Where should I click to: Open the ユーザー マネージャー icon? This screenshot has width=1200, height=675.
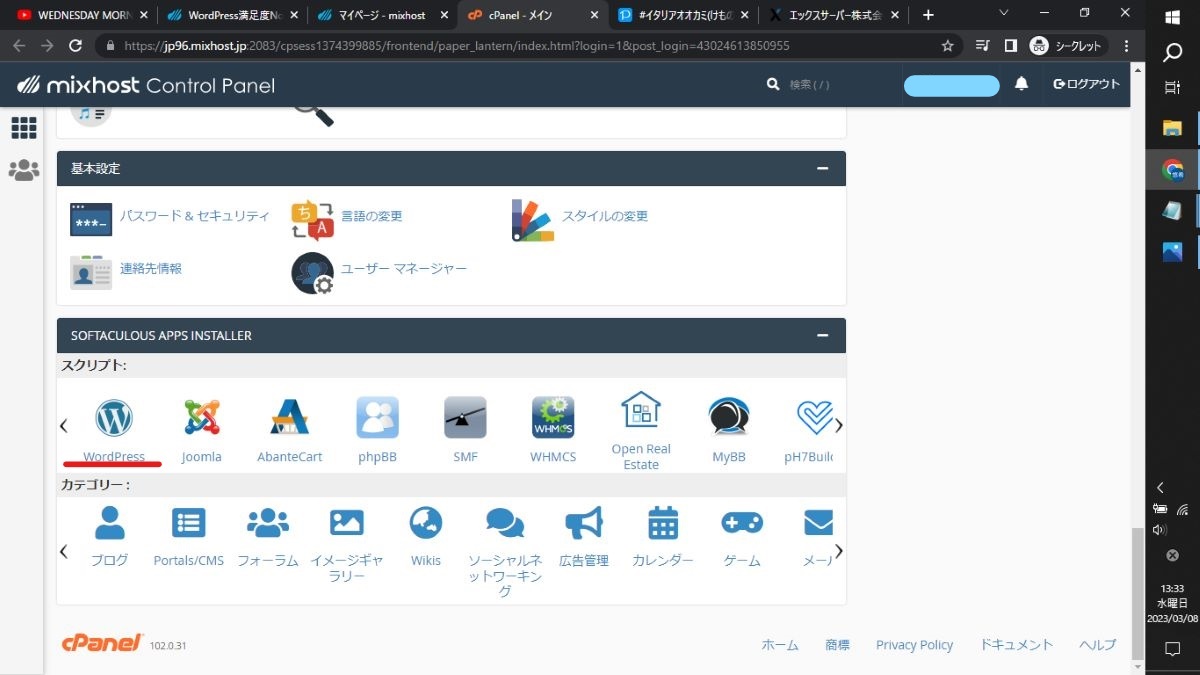[x=312, y=273]
